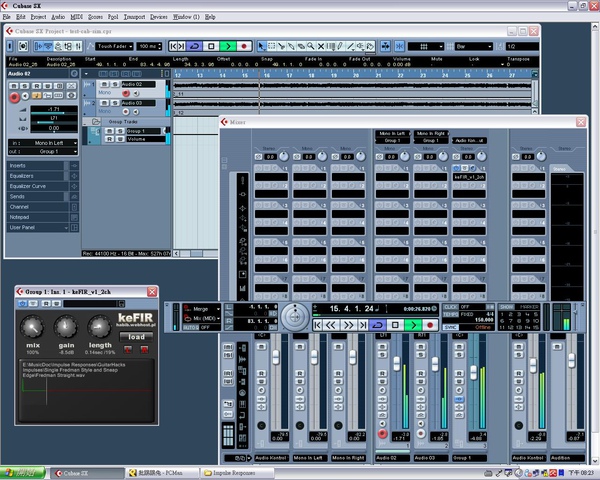The width and height of the screenshot is (600, 480).
Task: Click Stop on the Transport panel
Action: (395, 325)
